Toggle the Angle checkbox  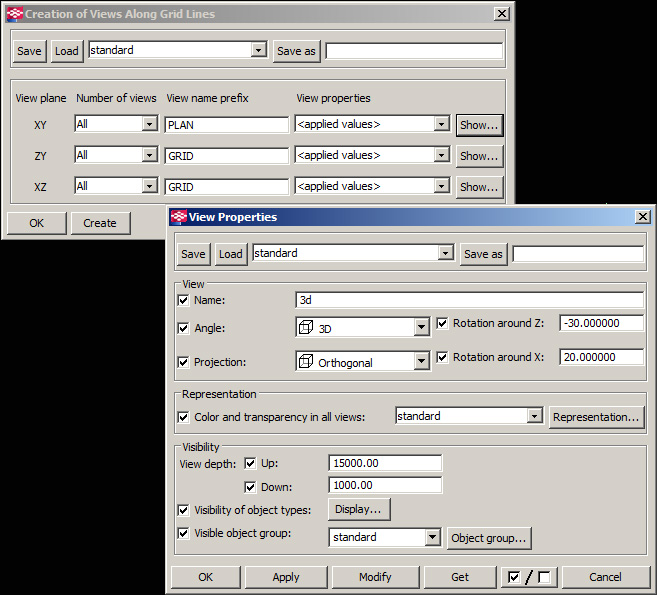click(184, 328)
